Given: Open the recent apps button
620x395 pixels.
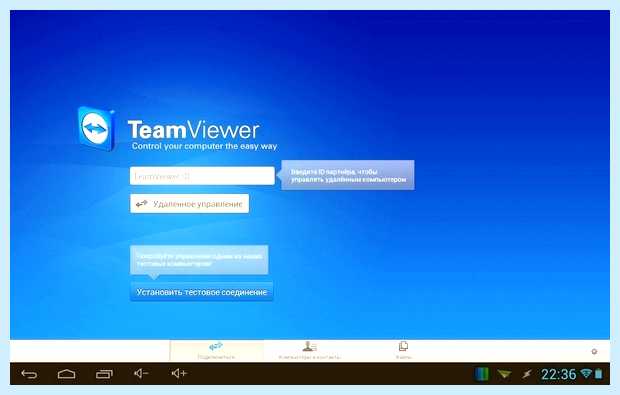Looking at the screenshot, I should point(104,374).
